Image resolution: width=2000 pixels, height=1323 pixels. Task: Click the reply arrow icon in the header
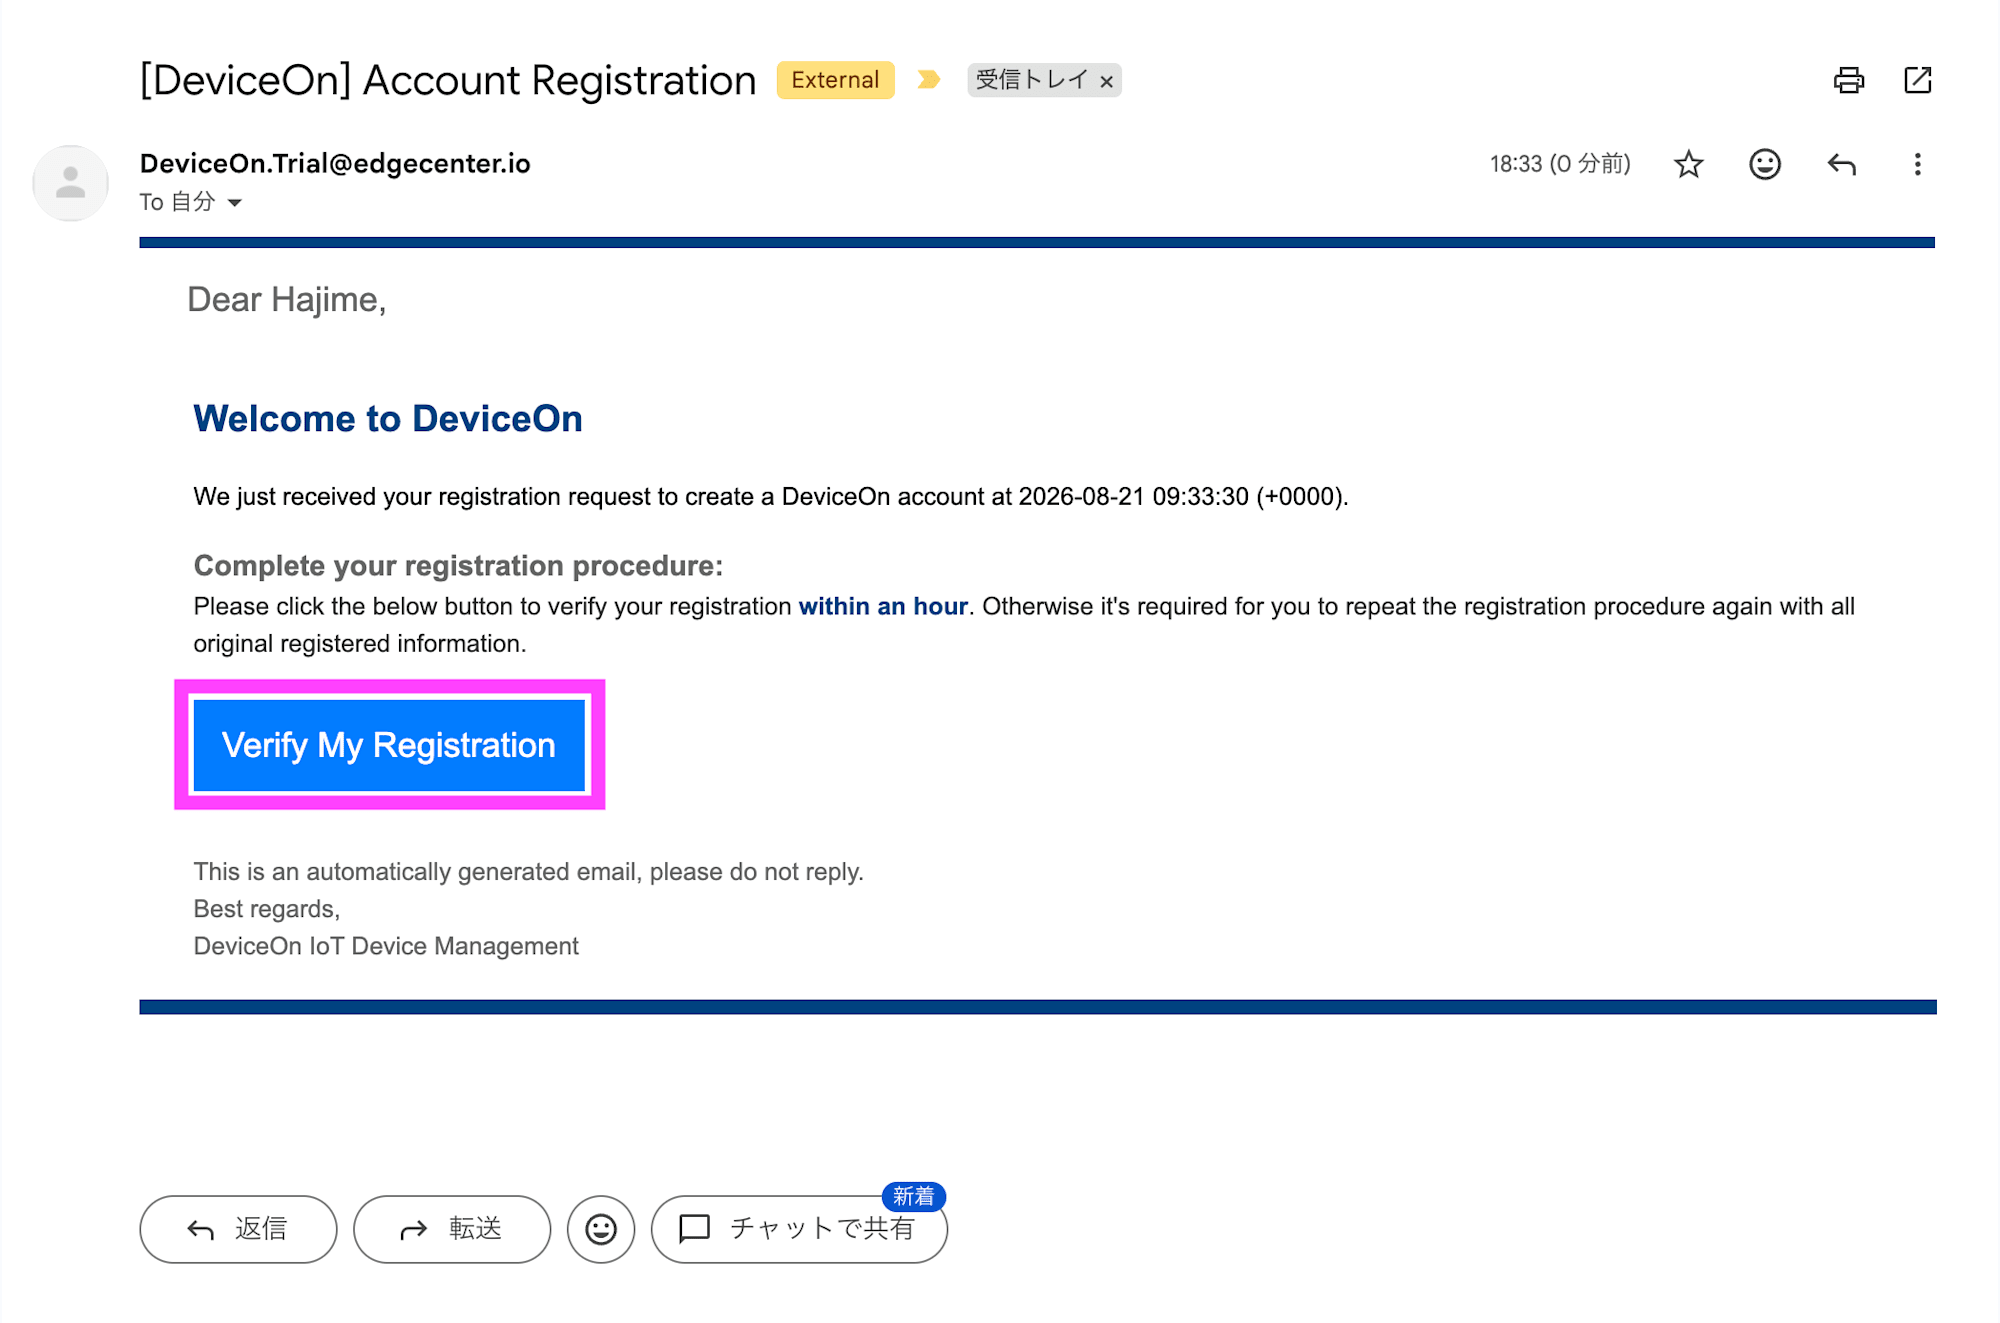(x=1841, y=164)
